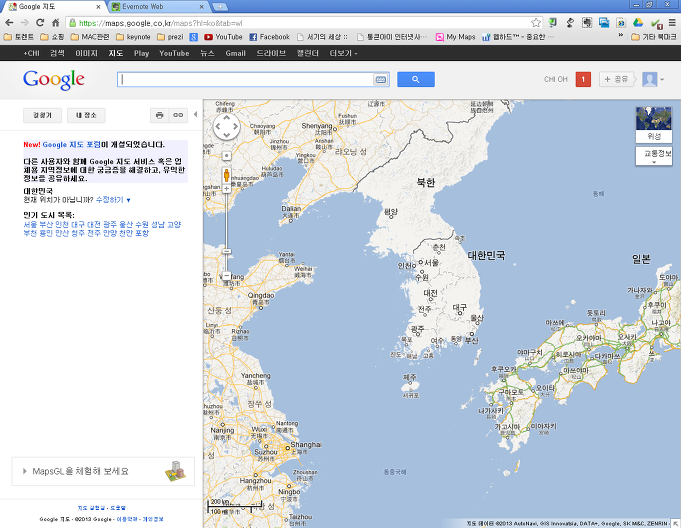The width and height of the screenshot is (681, 528).
Task: Click the print icon in left panel
Action: pos(159,115)
